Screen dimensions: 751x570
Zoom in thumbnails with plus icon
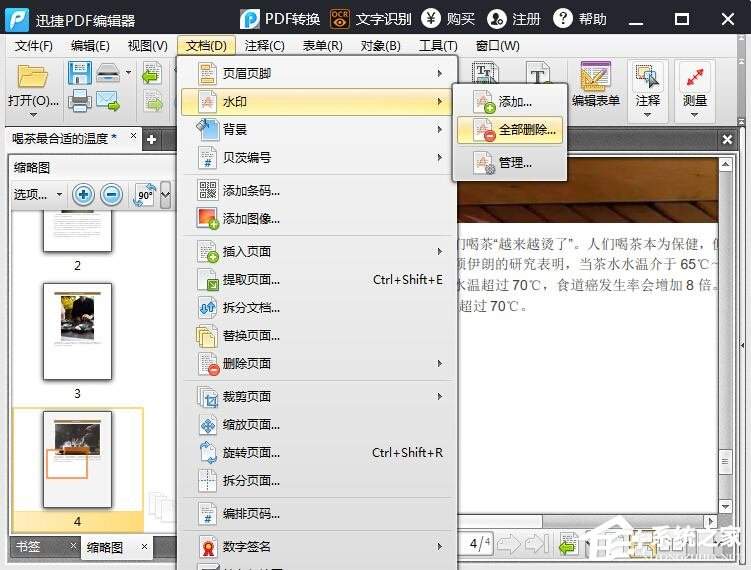point(83,194)
